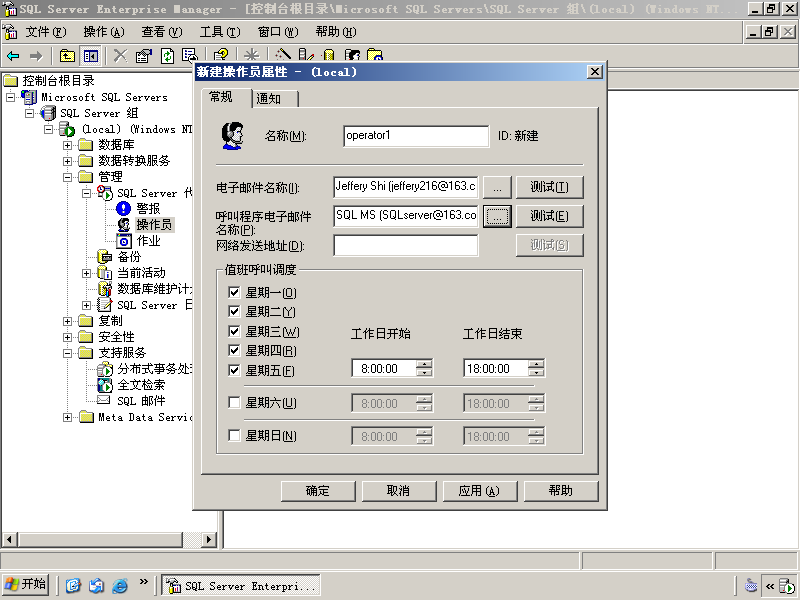
Task: Click the New database cylinder icon
Action: coord(329,55)
